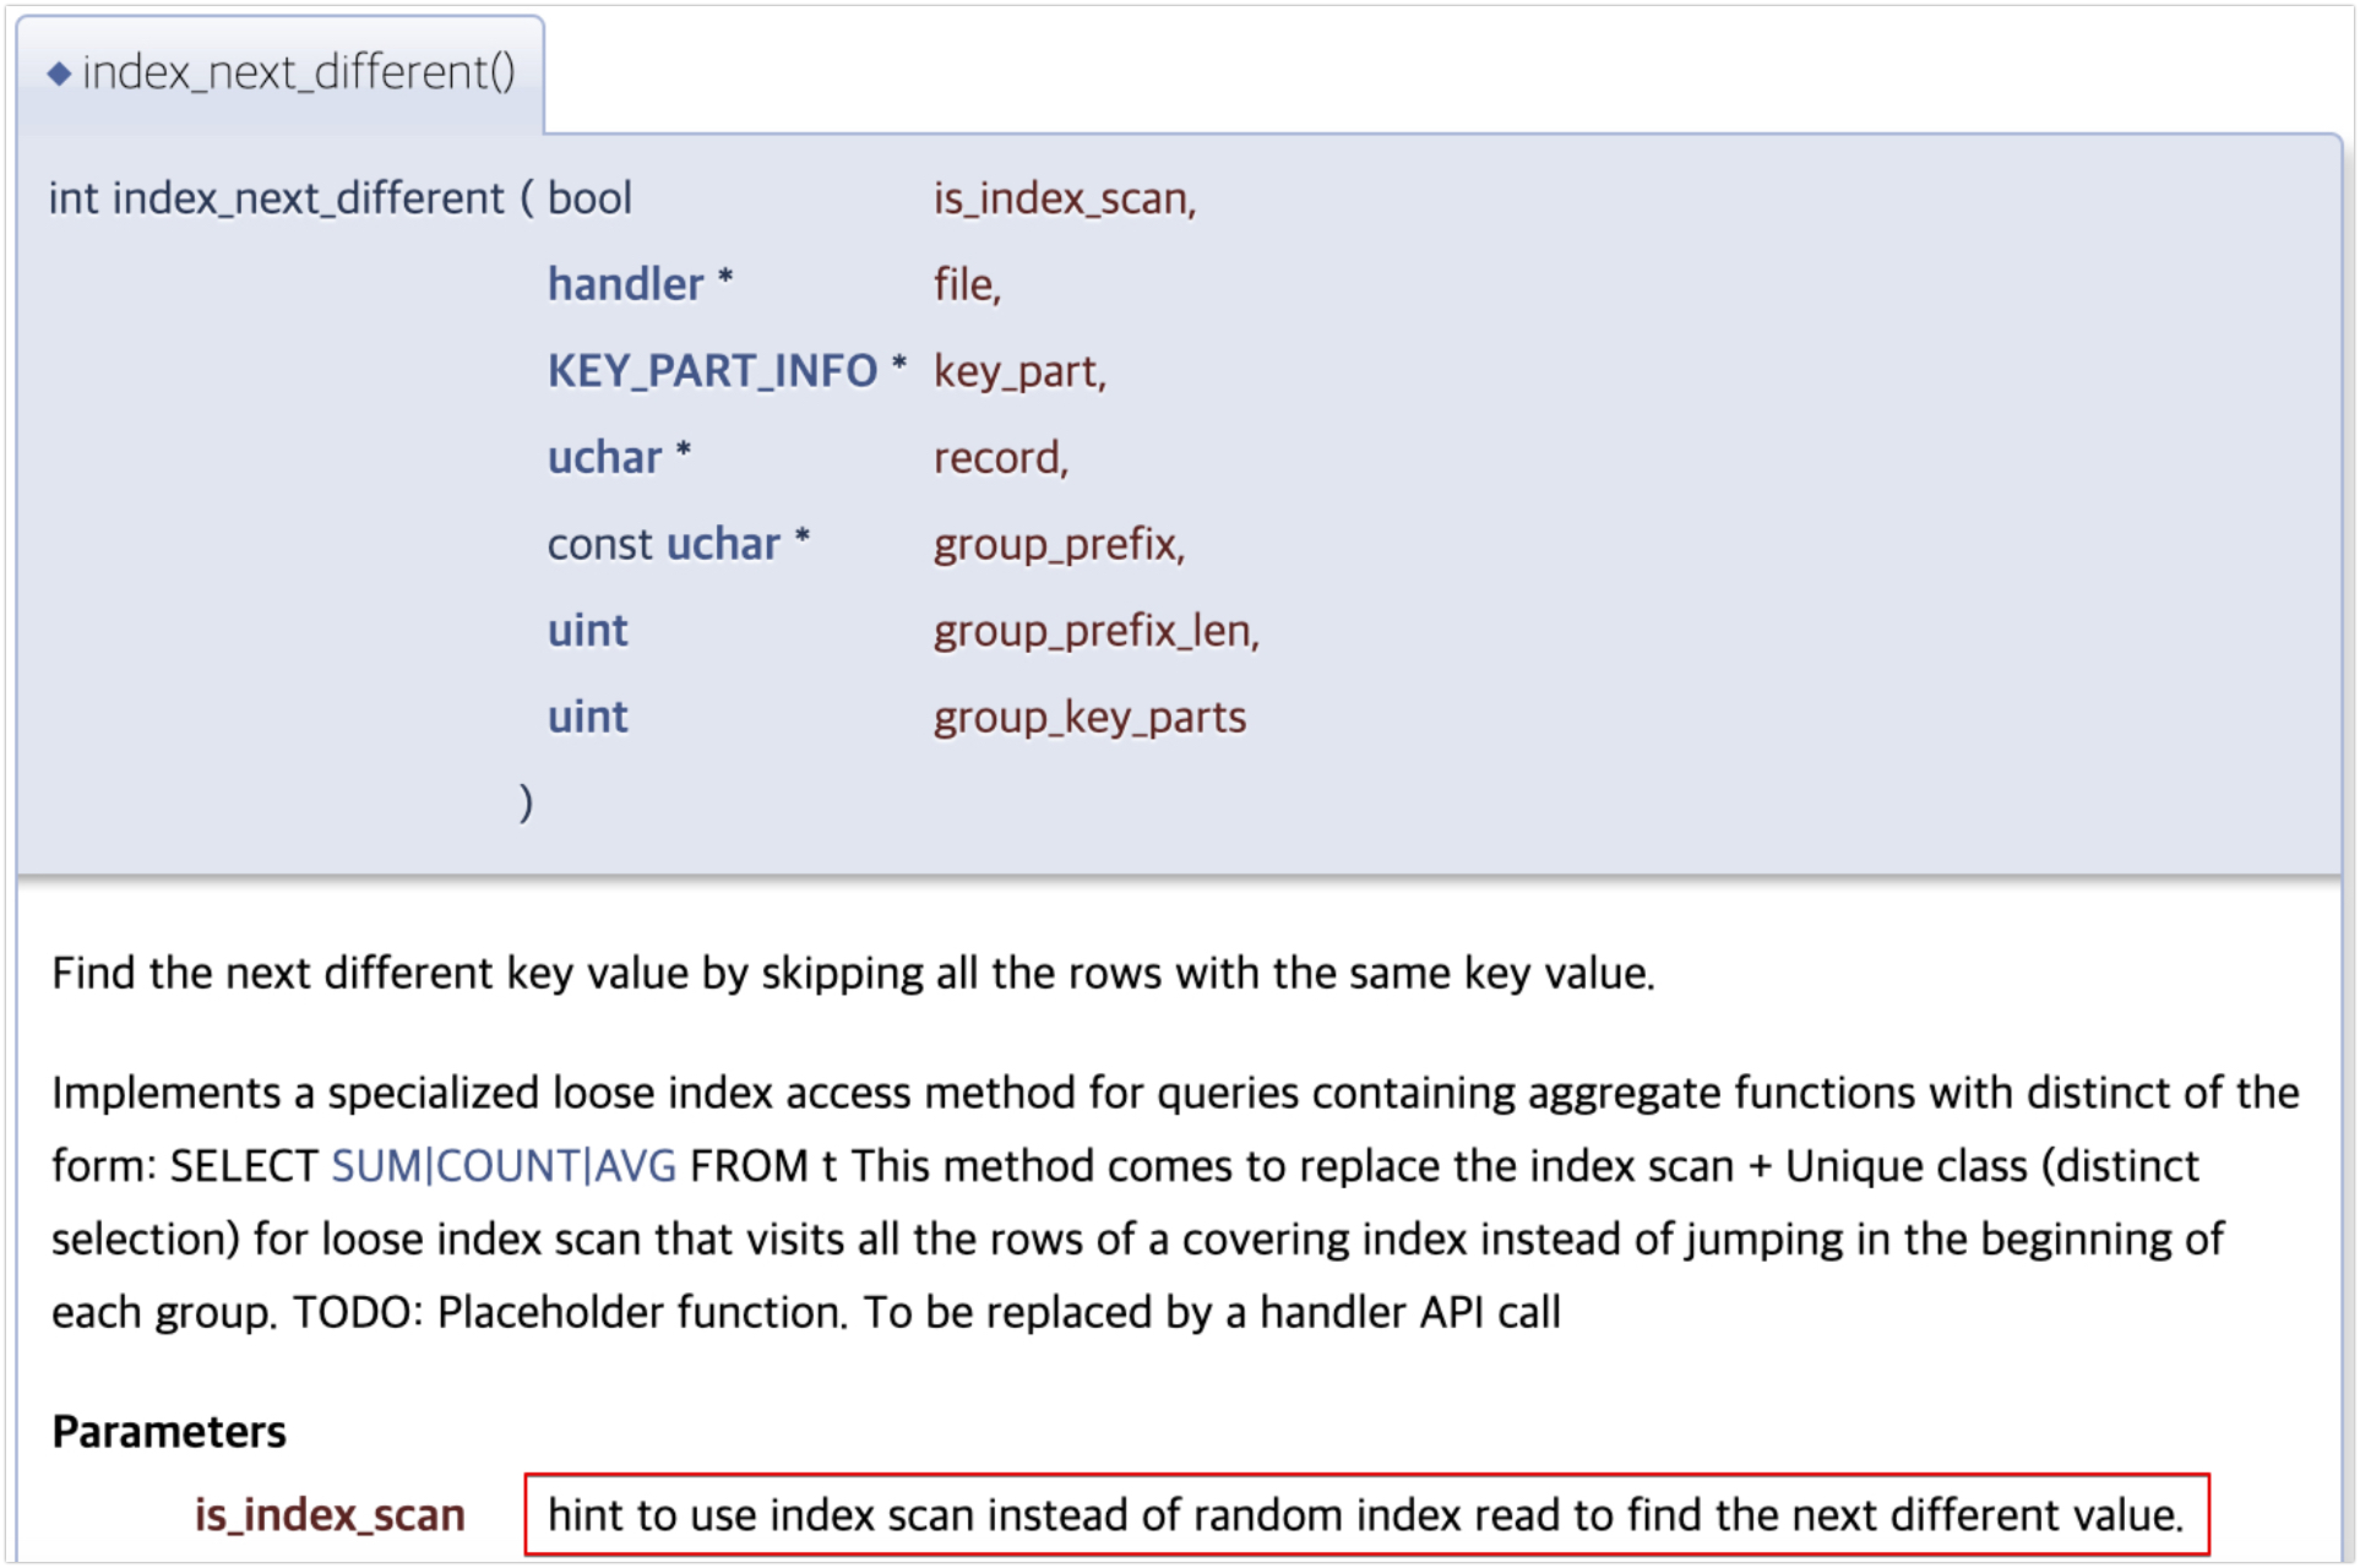
Task: Click the uchar link beside record
Action: pos(604,458)
